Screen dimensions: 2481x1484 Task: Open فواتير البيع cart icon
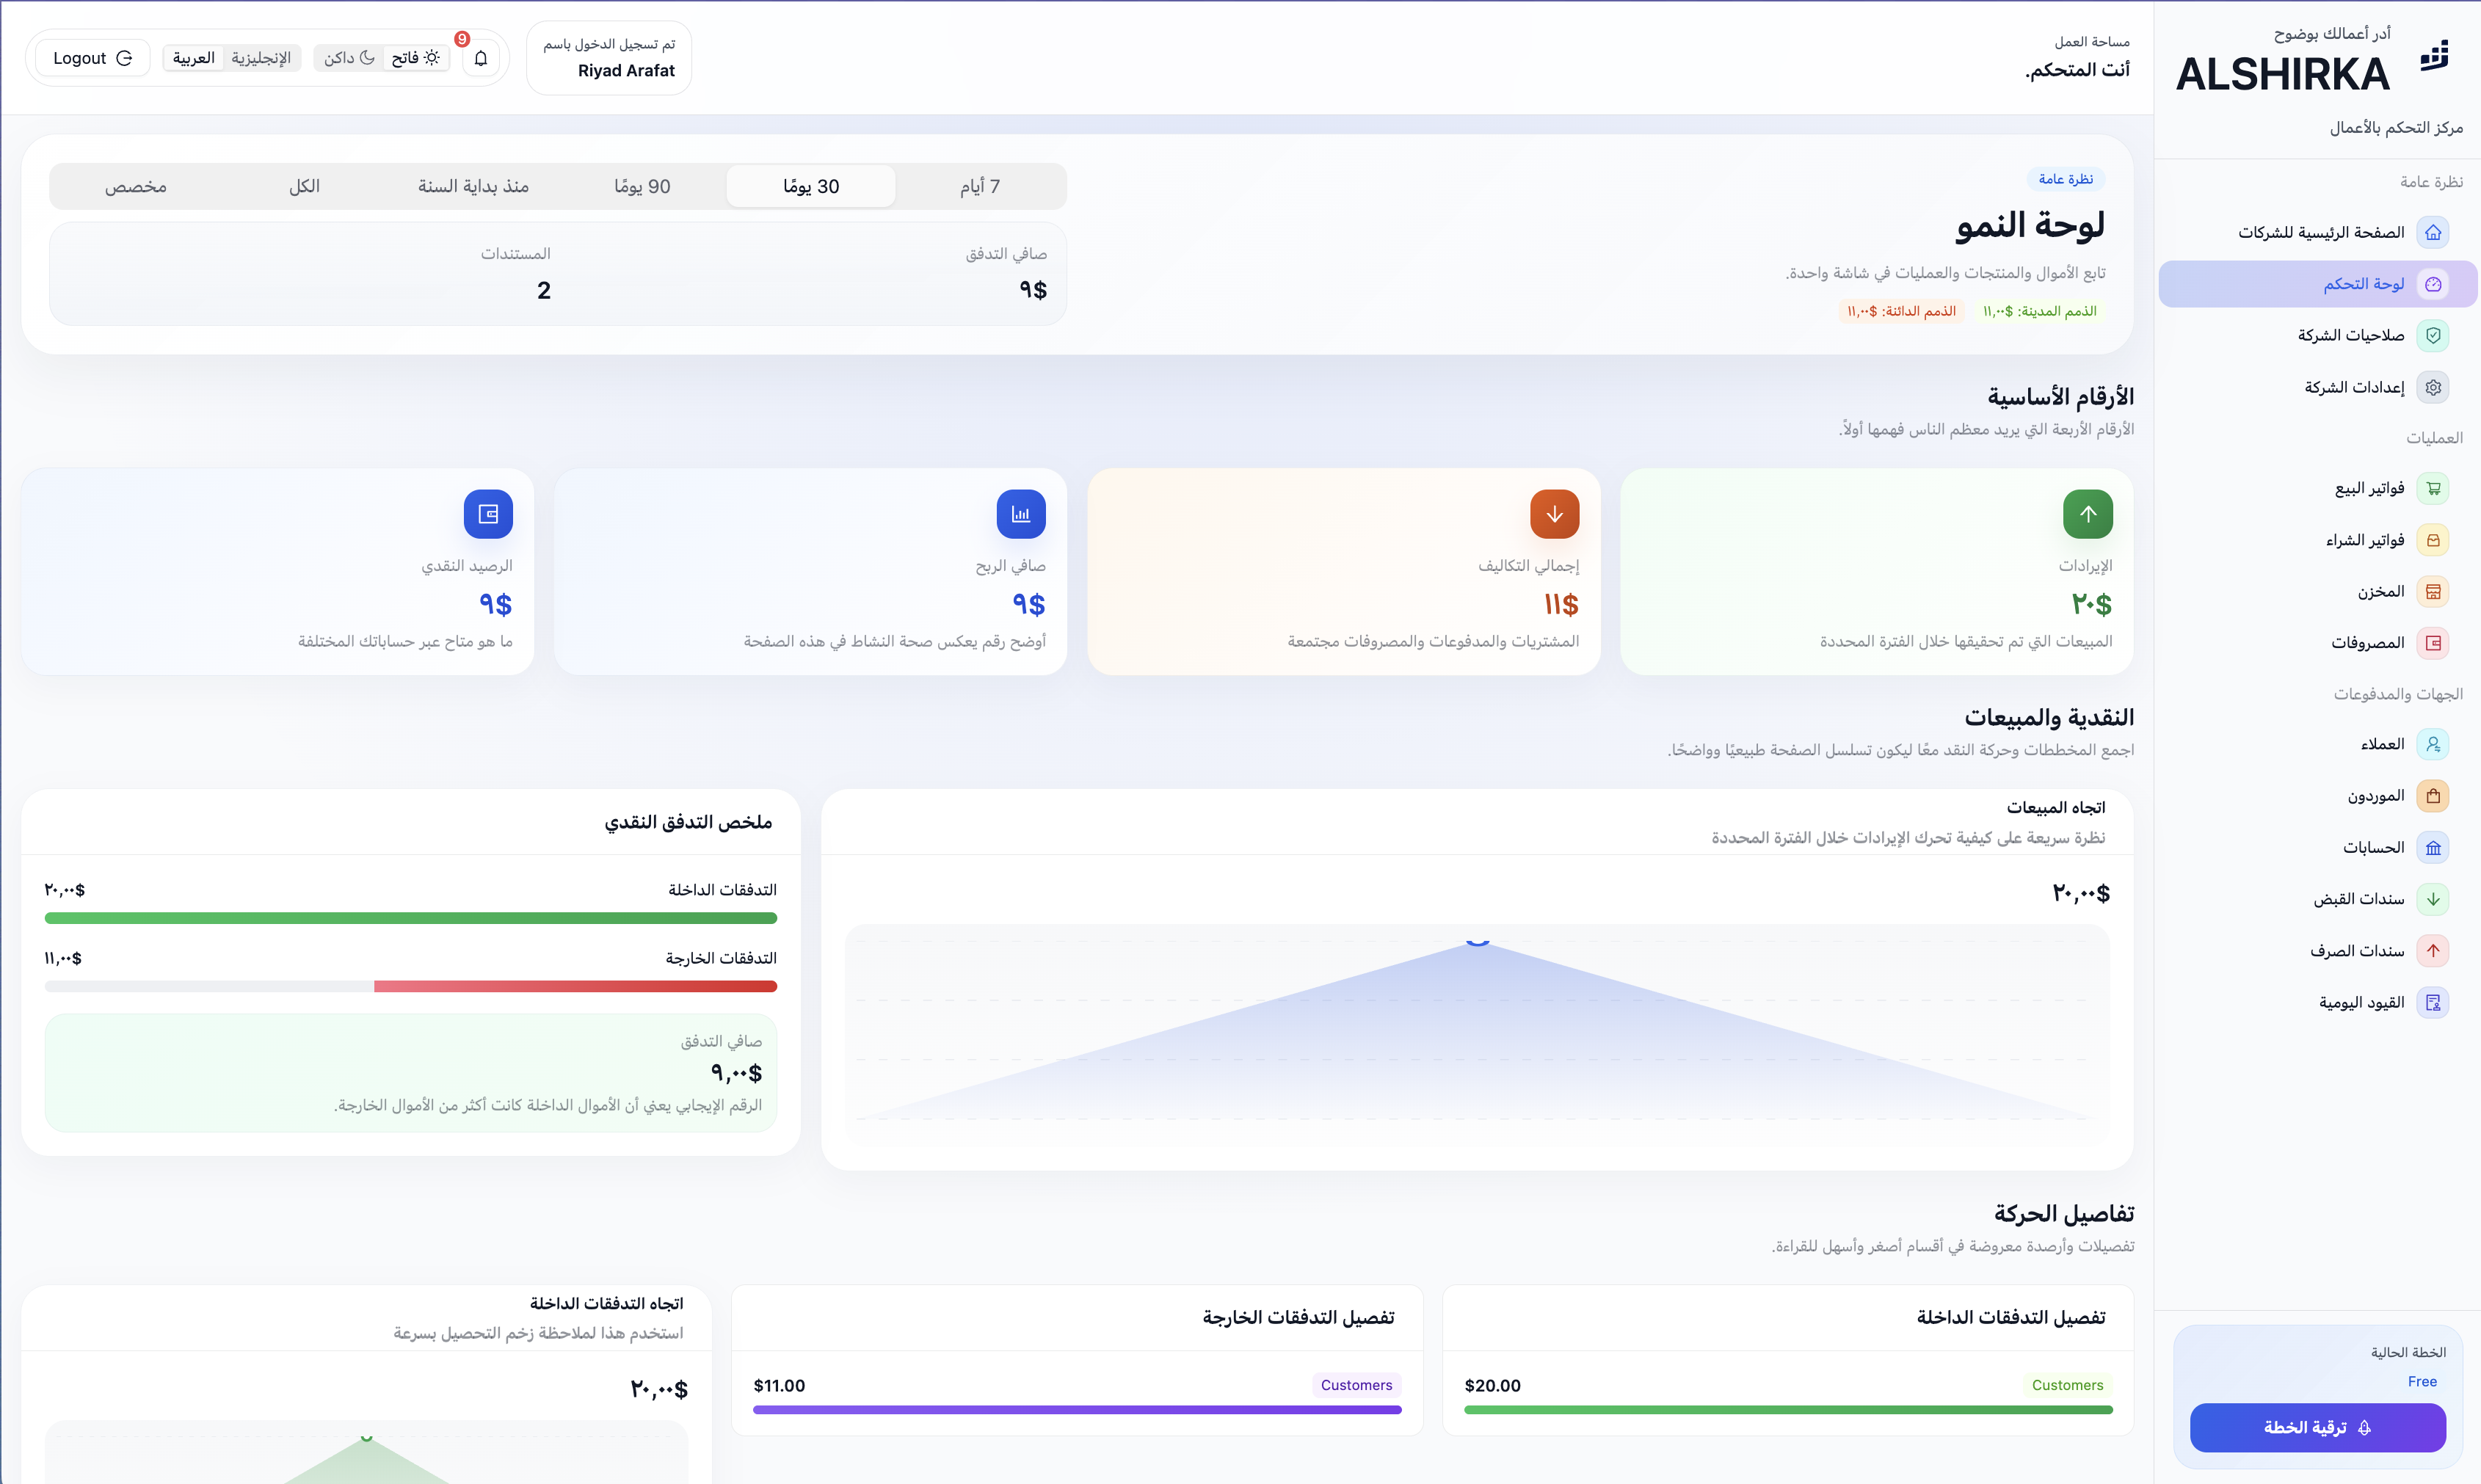[2433, 488]
